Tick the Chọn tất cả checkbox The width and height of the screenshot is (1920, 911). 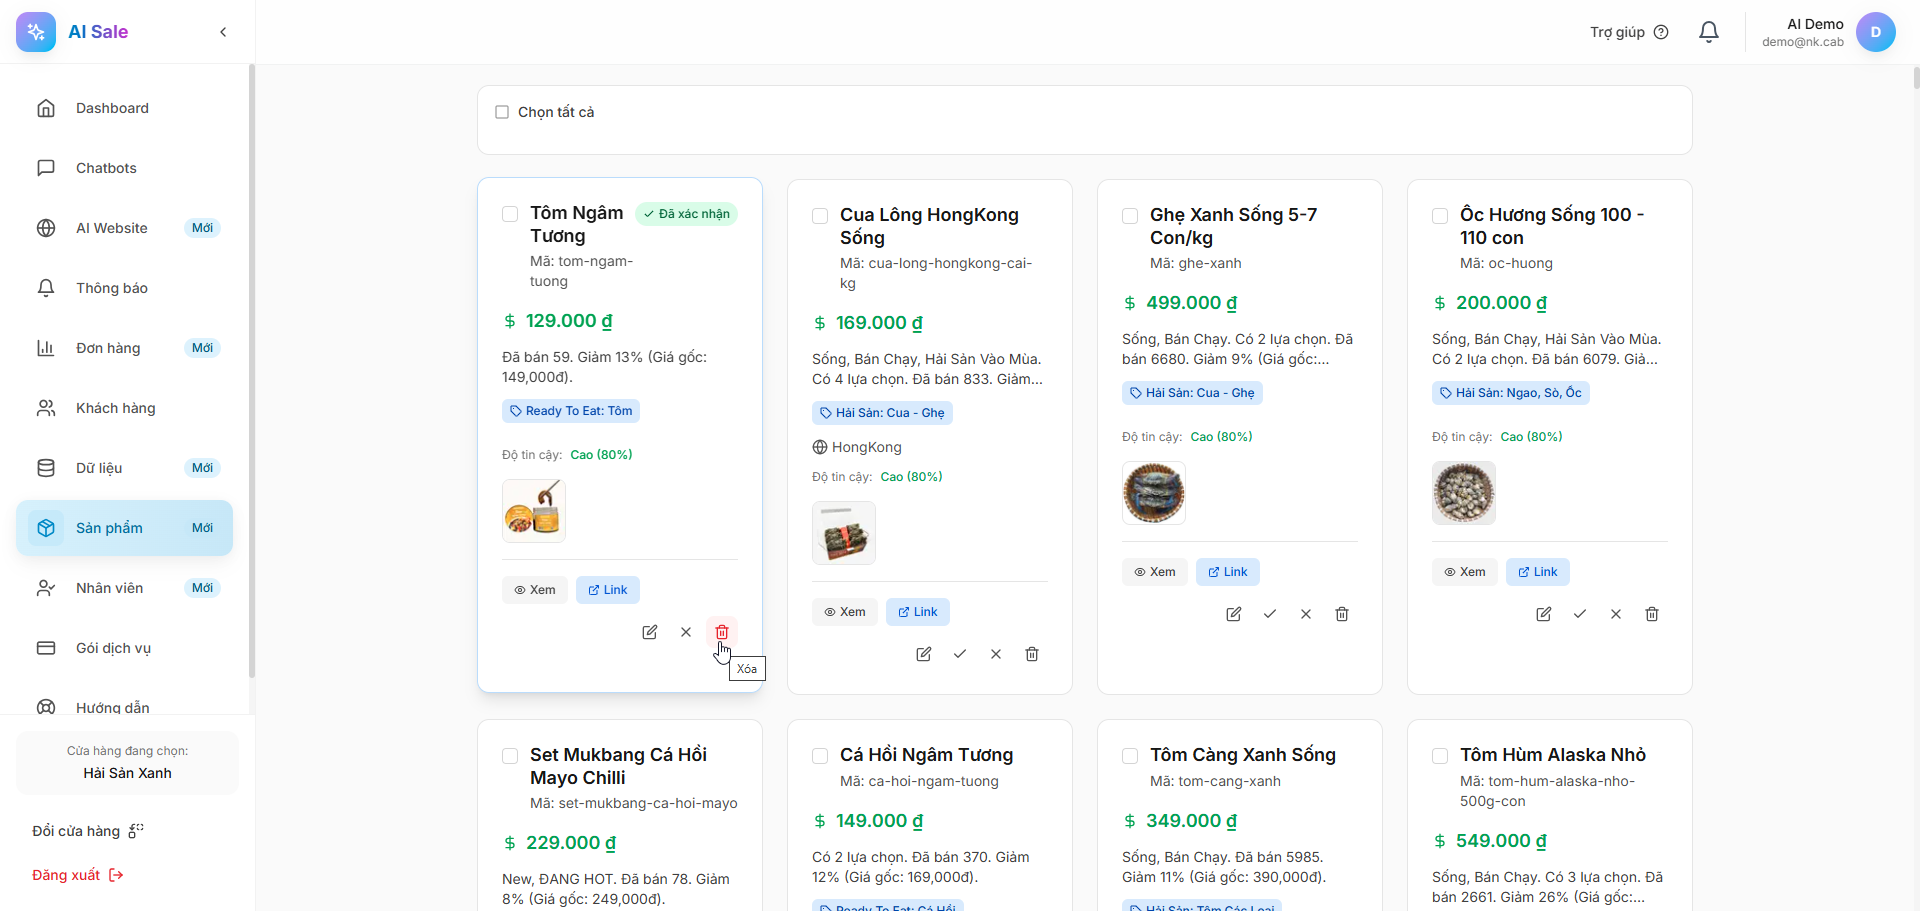(502, 112)
